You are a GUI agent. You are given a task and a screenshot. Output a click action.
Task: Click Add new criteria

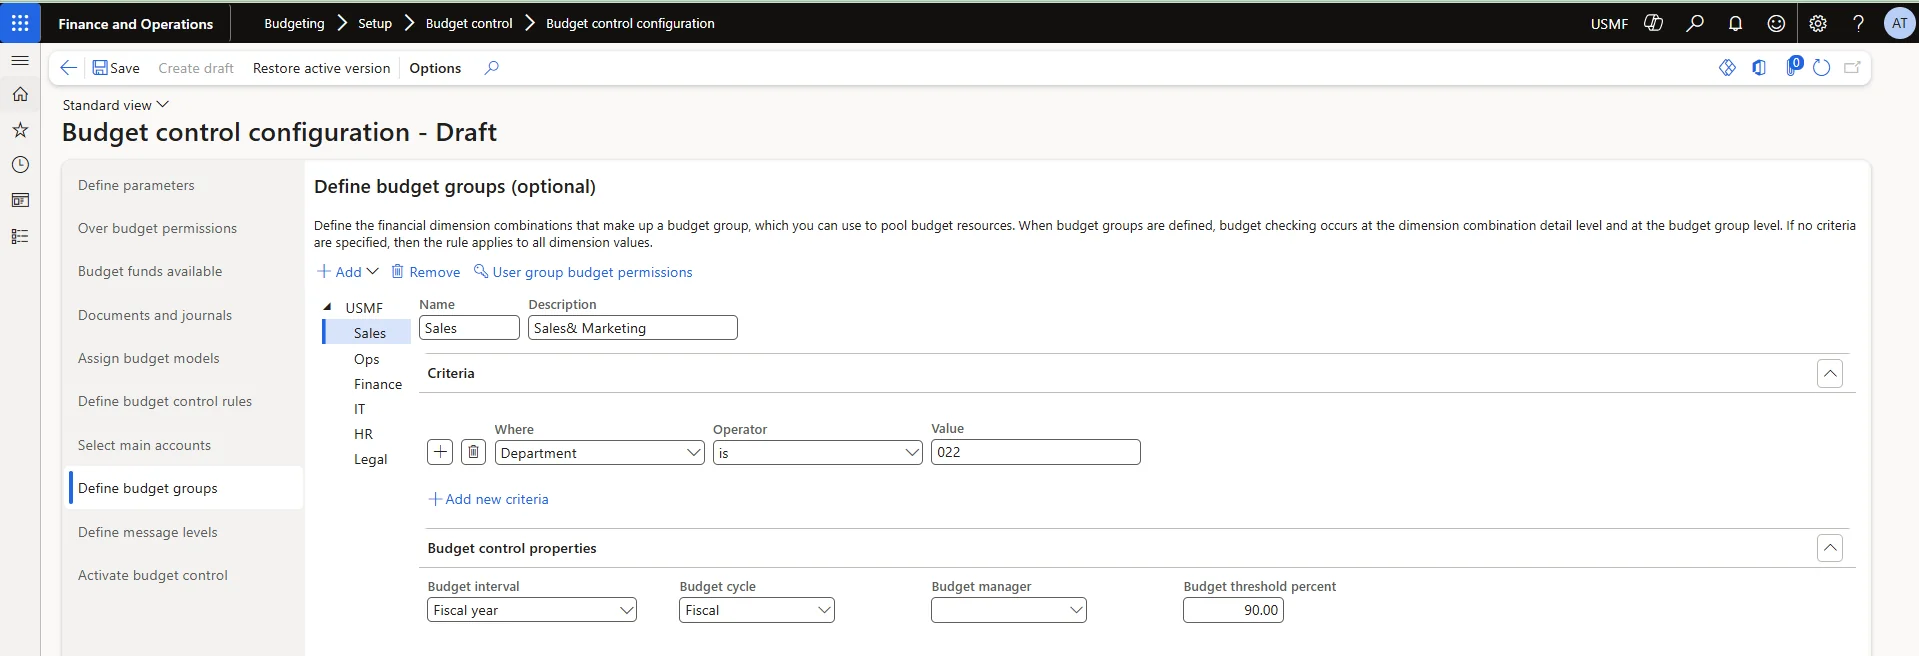pyautogui.click(x=488, y=499)
